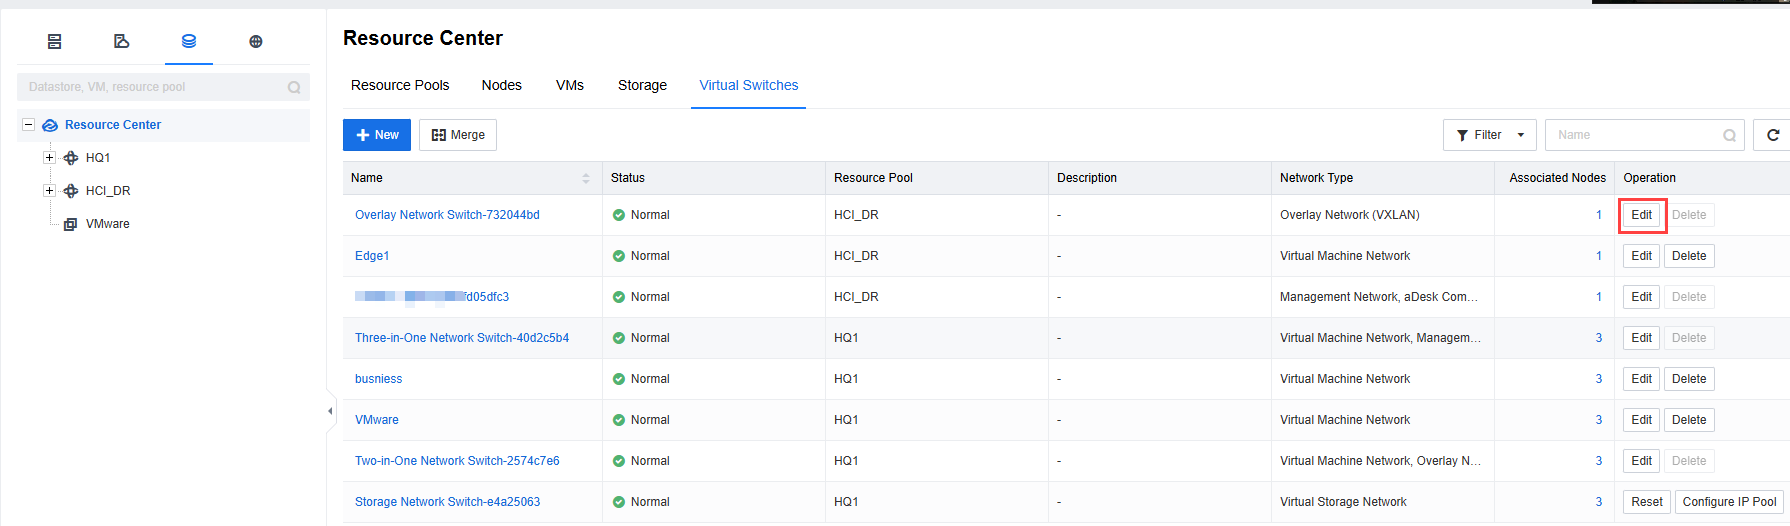
Task: Select the datastore sidebar icon
Action: pos(189,41)
